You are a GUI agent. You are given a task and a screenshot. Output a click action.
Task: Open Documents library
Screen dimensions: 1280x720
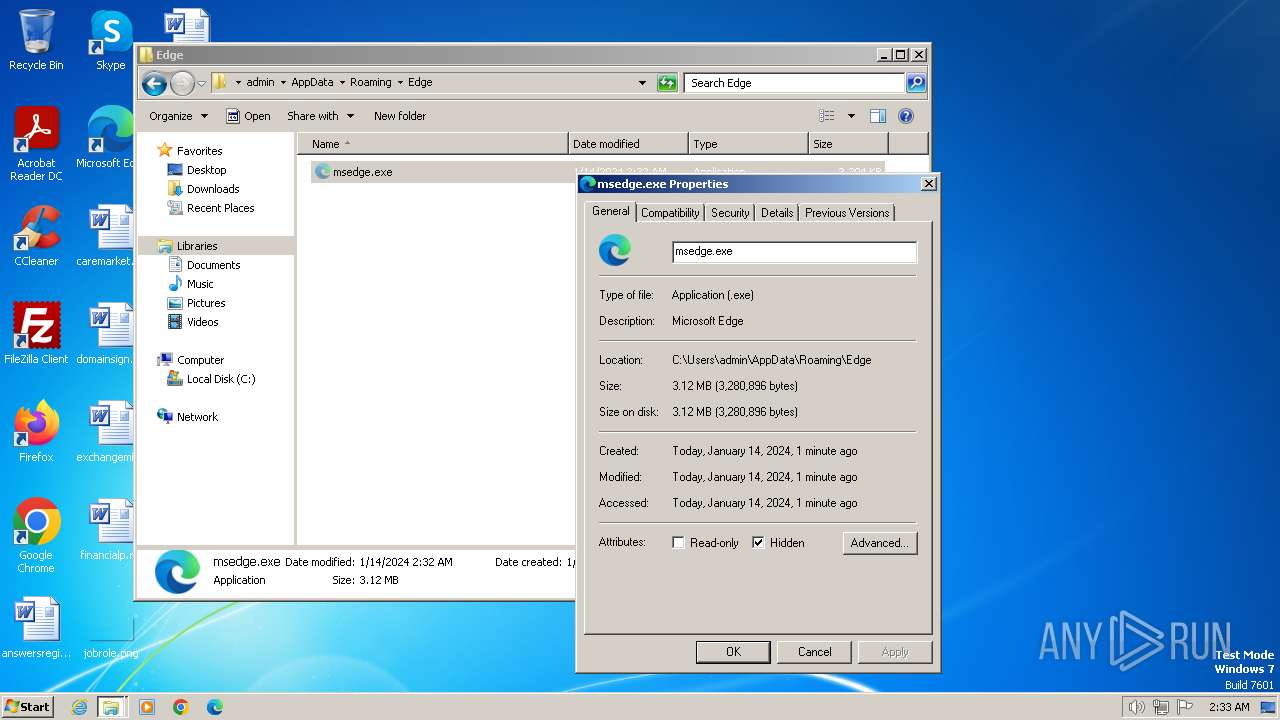(204, 265)
